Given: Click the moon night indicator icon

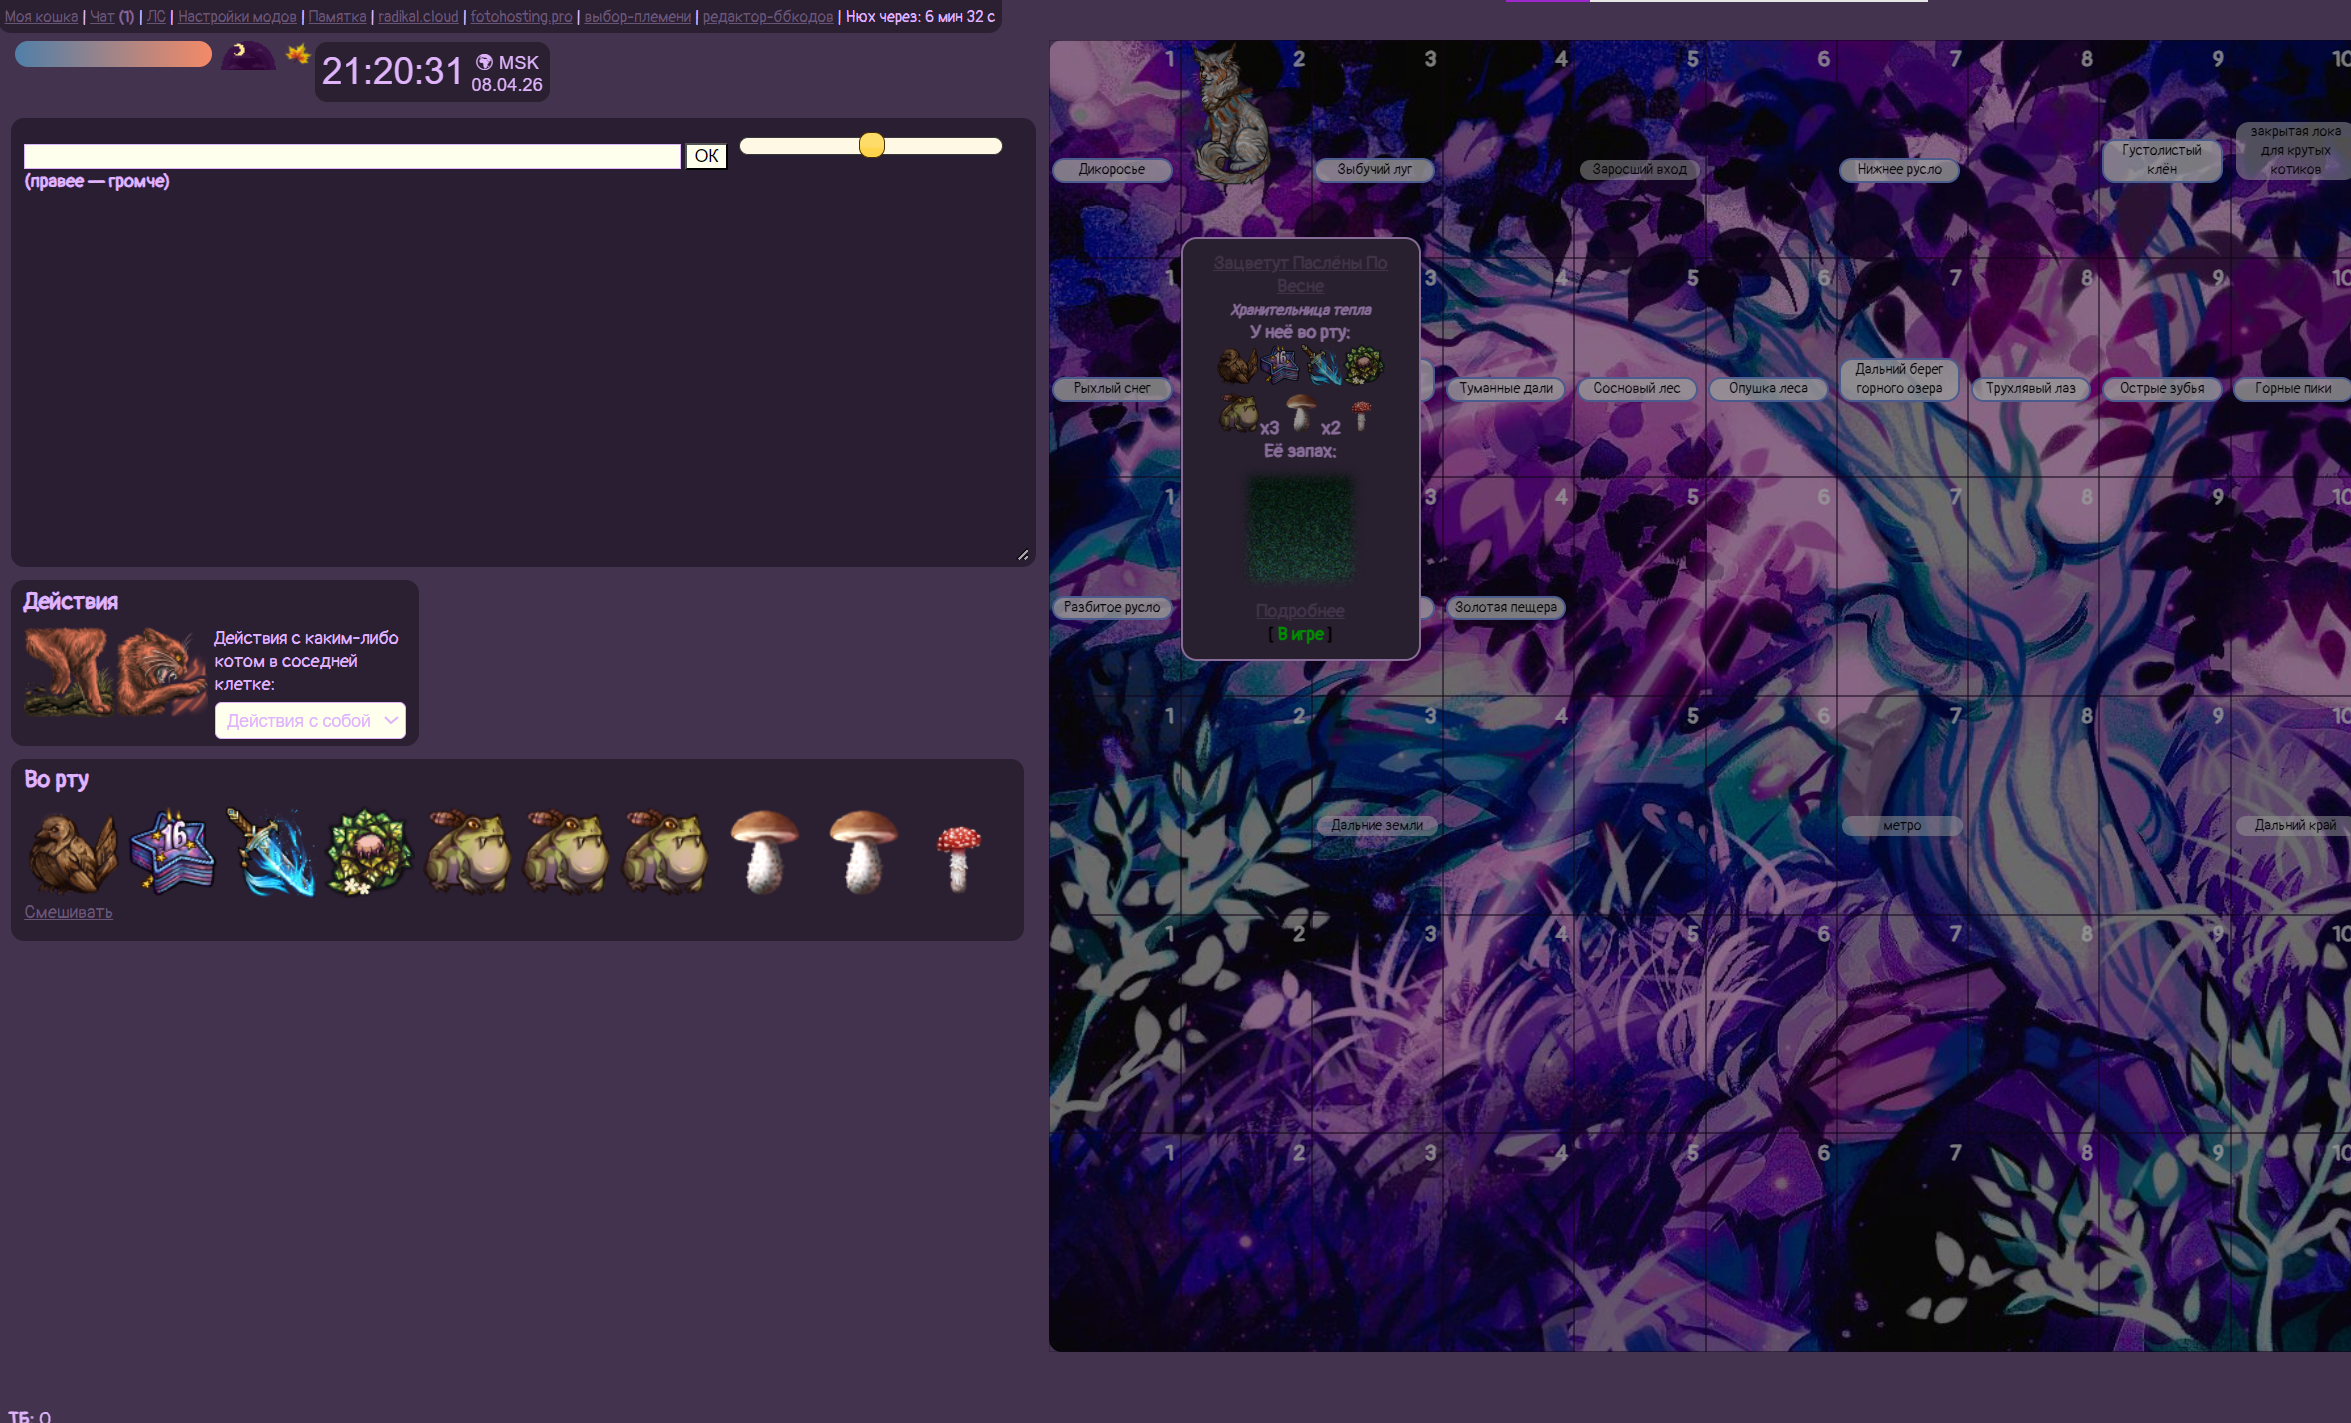Looking at the screenshot, I should pos(246,55).
